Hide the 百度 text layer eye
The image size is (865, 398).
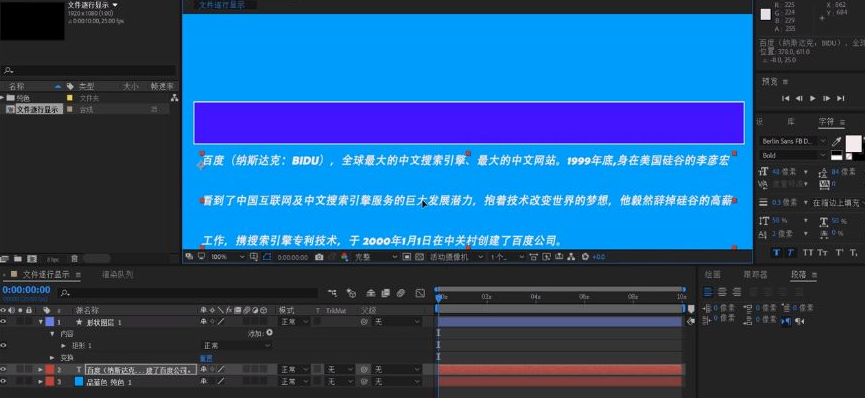click(x=4, y=369)
